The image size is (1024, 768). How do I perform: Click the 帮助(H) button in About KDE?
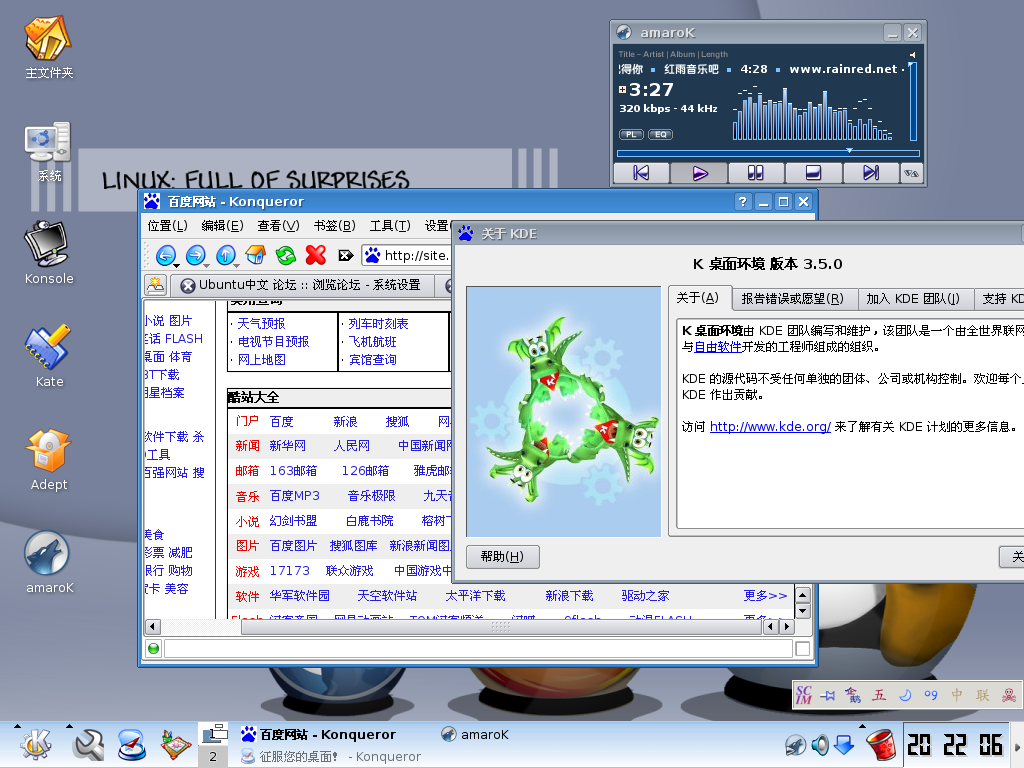[502, 556]
